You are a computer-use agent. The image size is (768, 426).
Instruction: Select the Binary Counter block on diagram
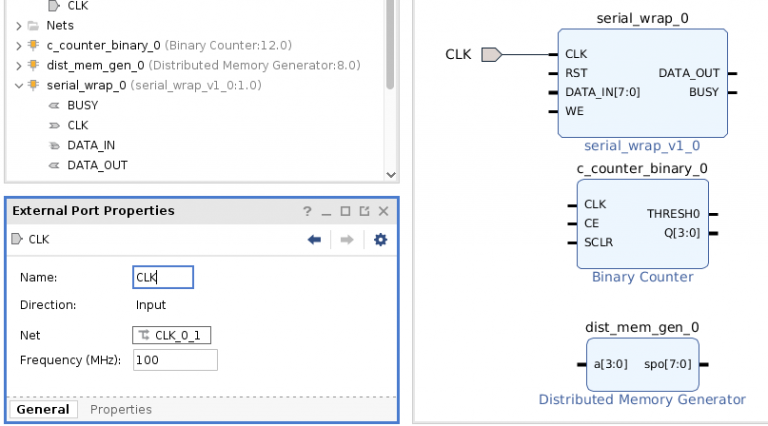(642, 225)
